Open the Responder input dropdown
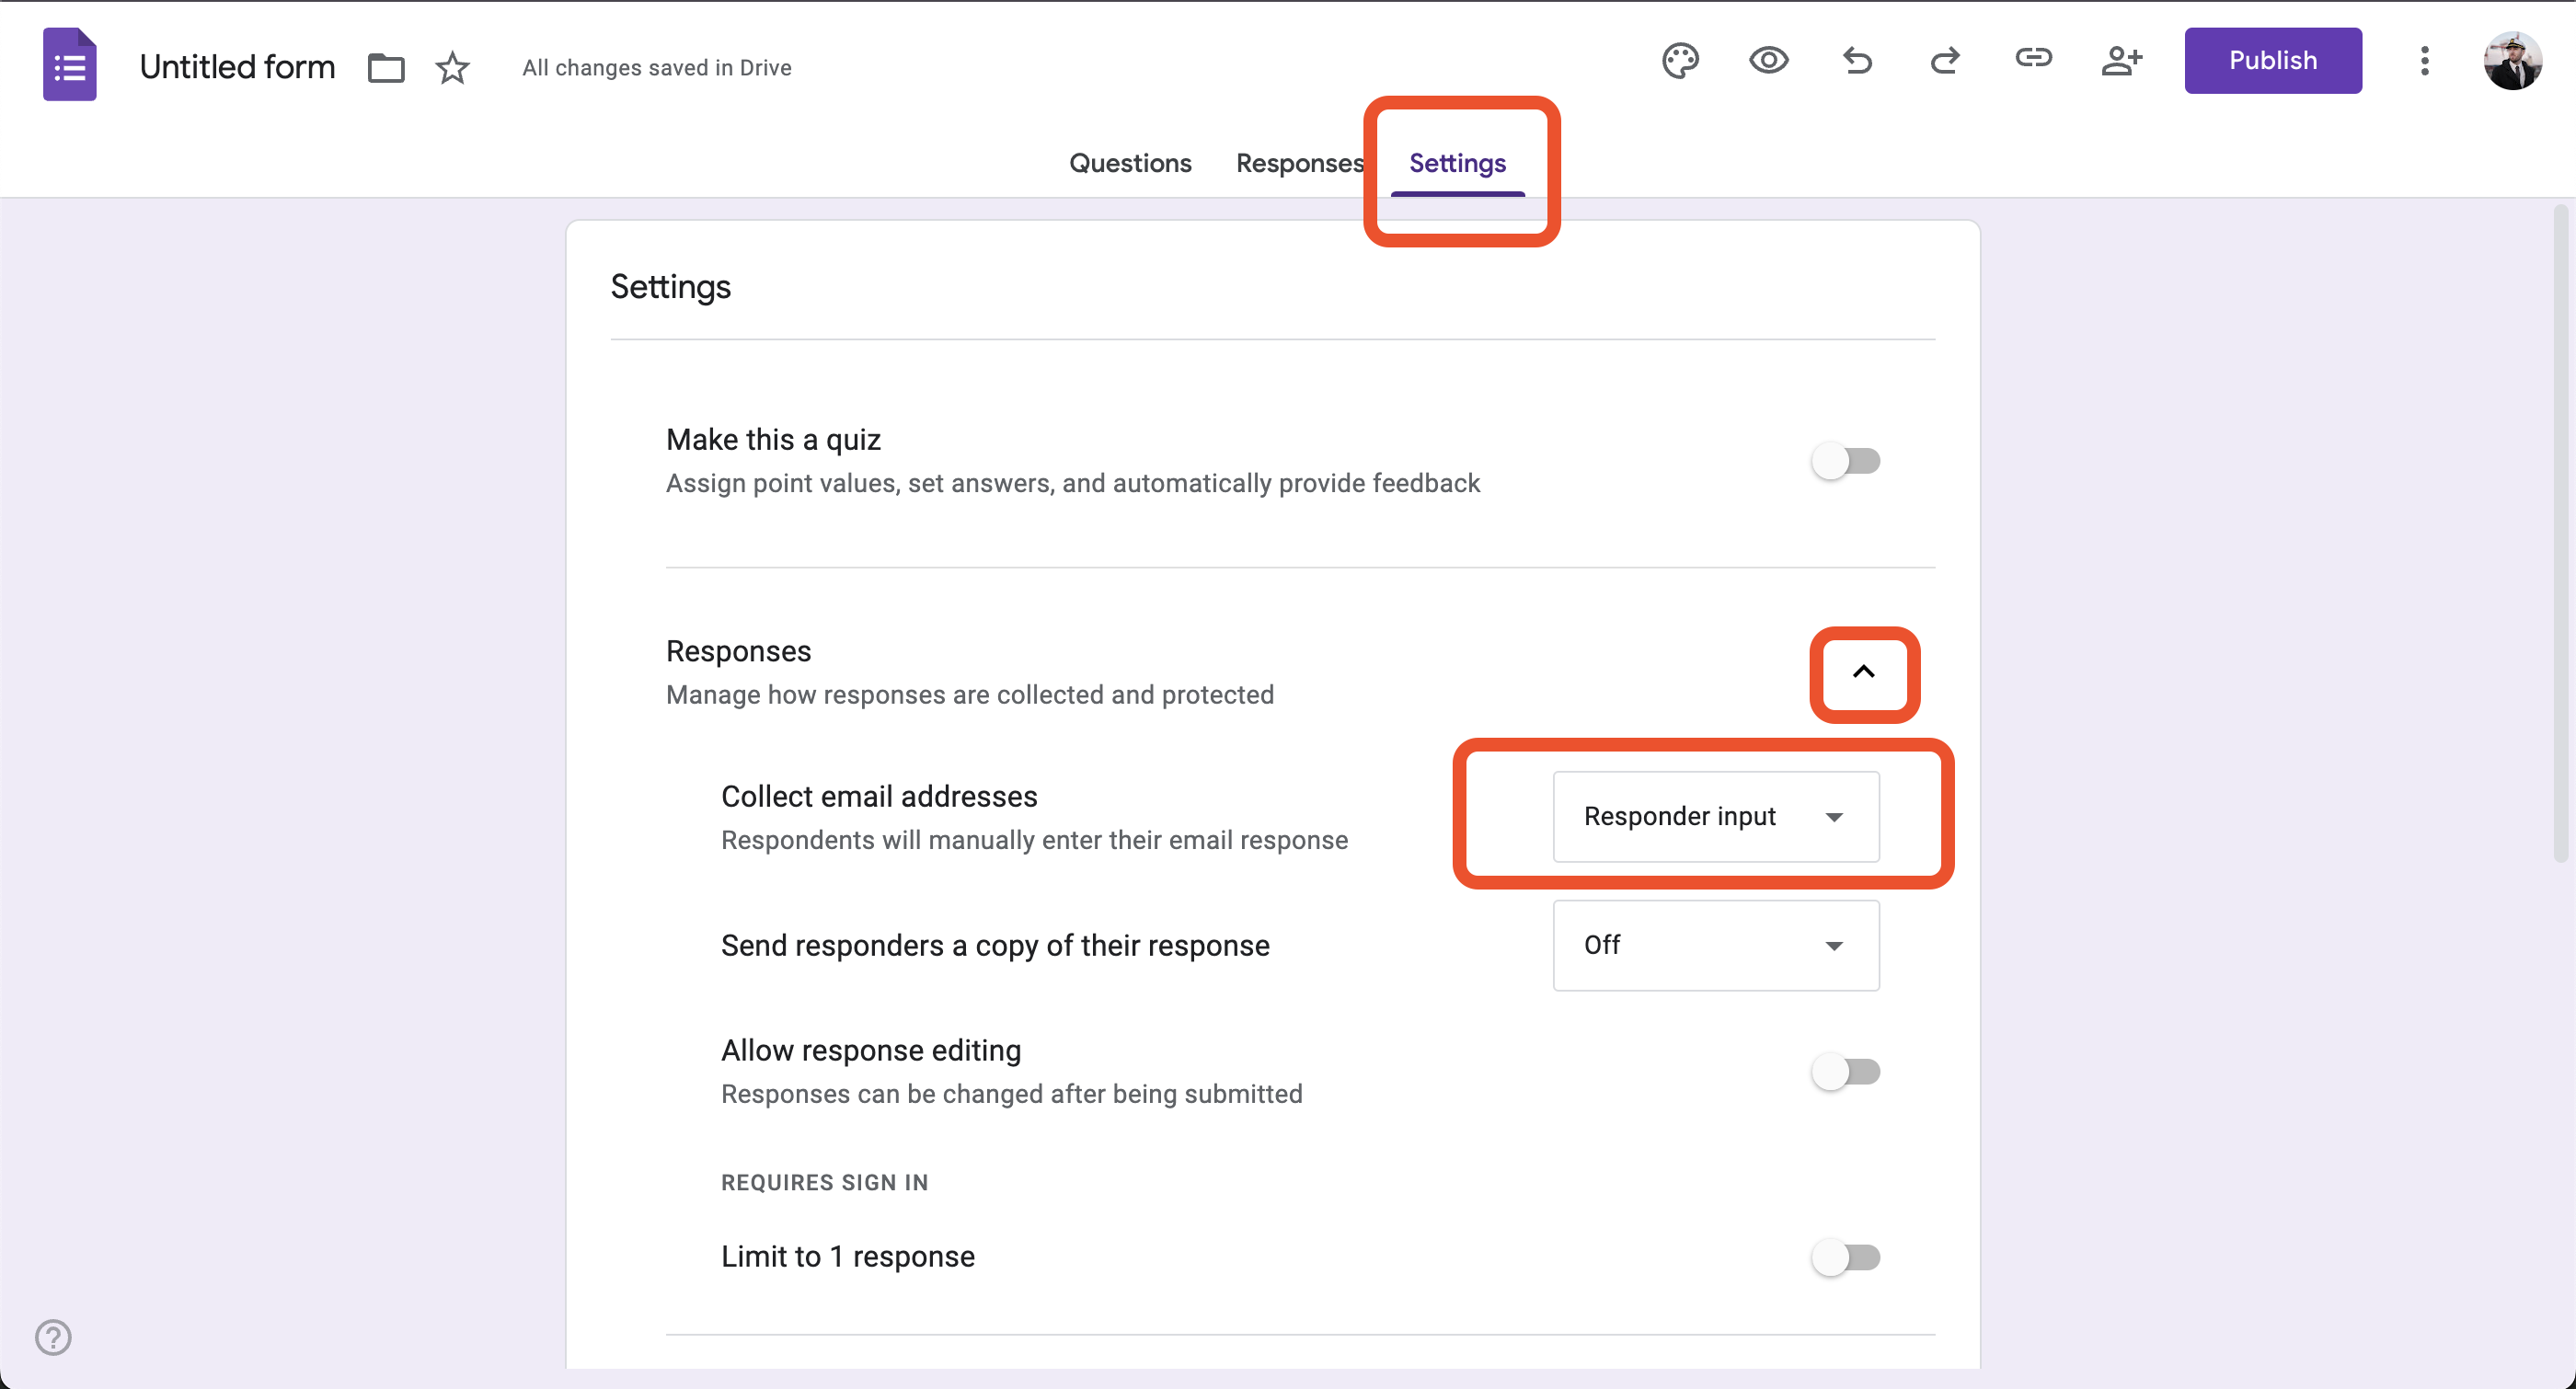 tap(1715, 816)
